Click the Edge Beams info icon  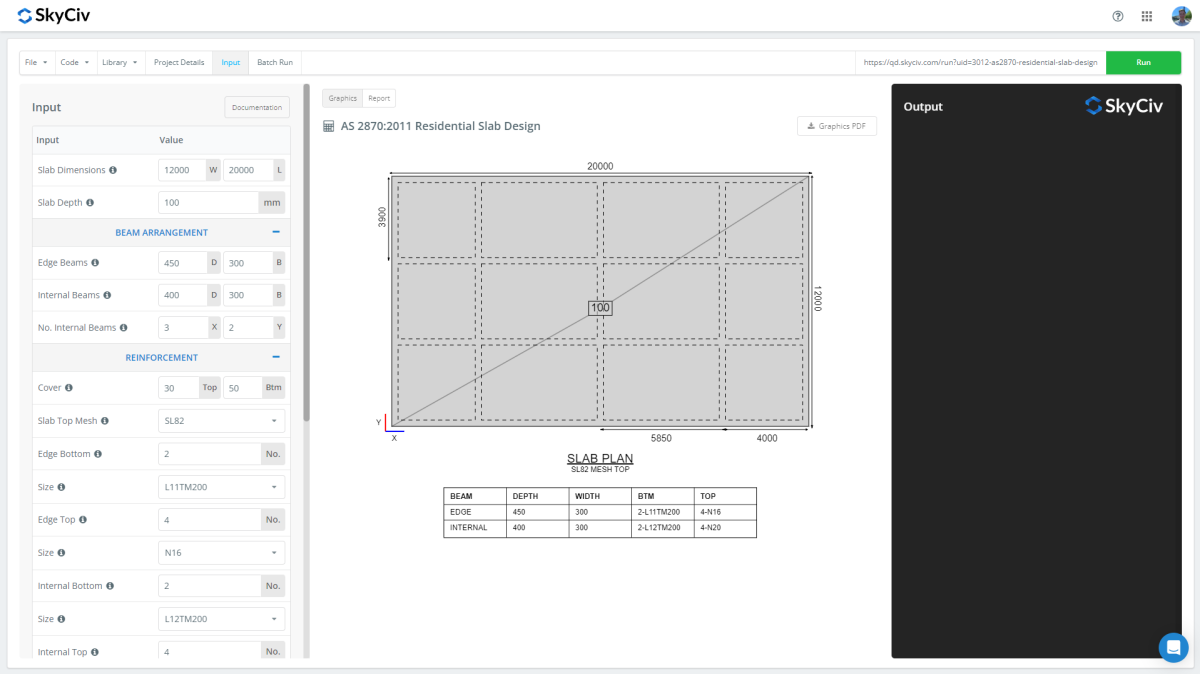tap(94, 262)
